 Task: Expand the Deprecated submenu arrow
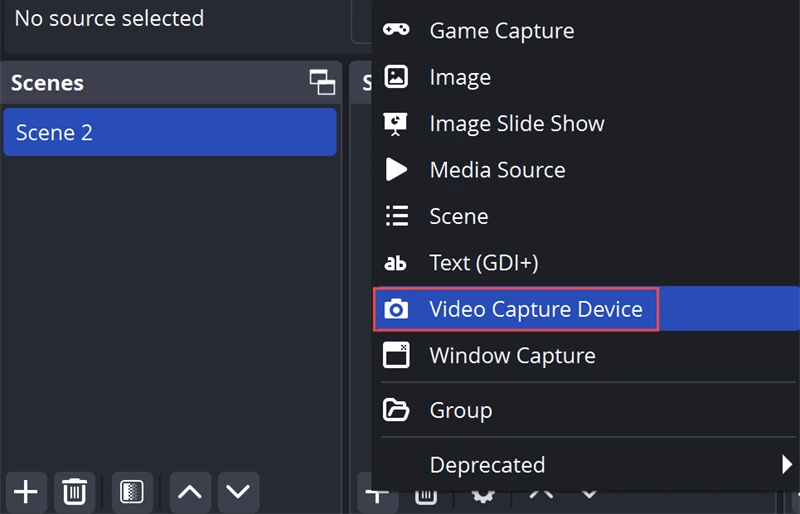(785, 464)
